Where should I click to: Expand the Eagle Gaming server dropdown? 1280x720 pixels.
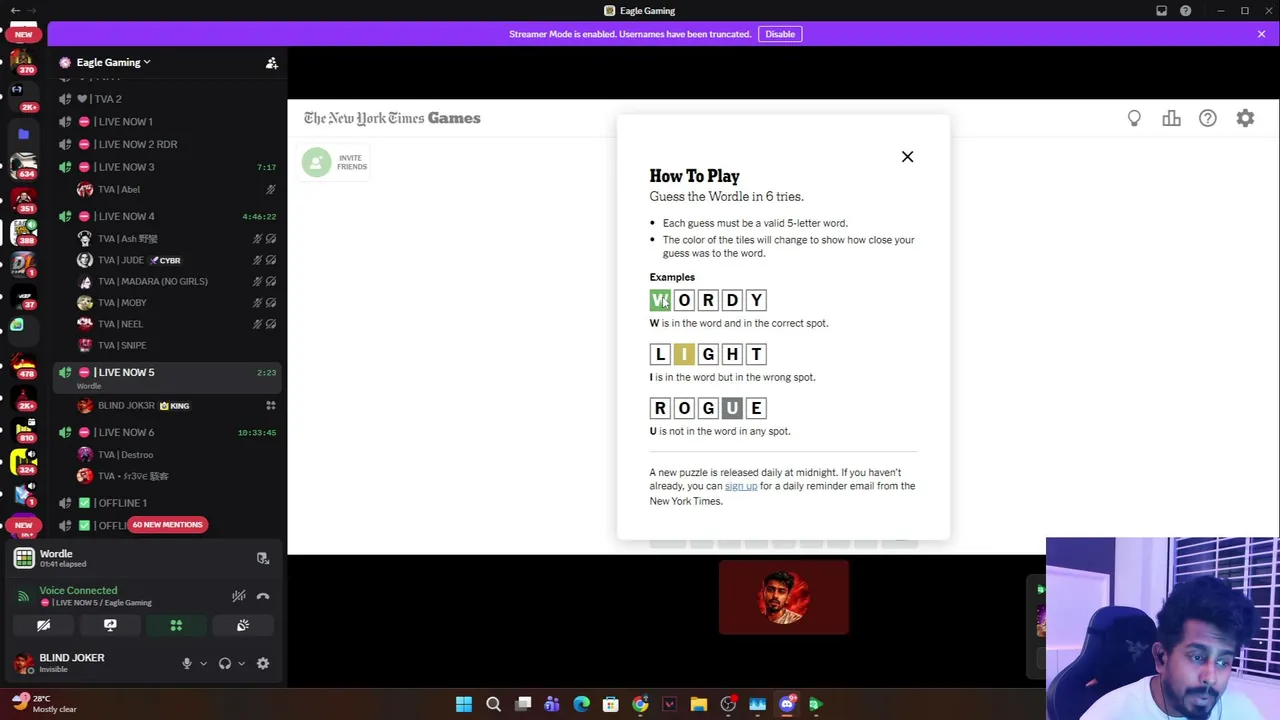click(113, 62)
